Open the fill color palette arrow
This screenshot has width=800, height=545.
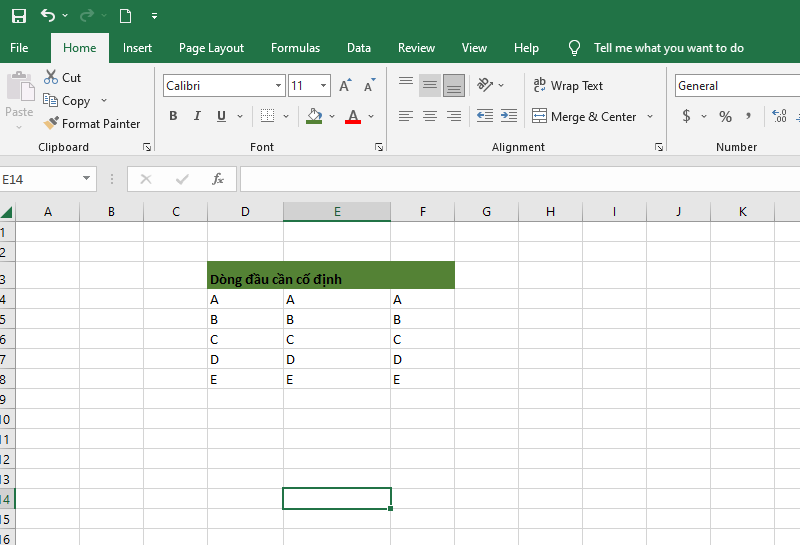point(332,116)
